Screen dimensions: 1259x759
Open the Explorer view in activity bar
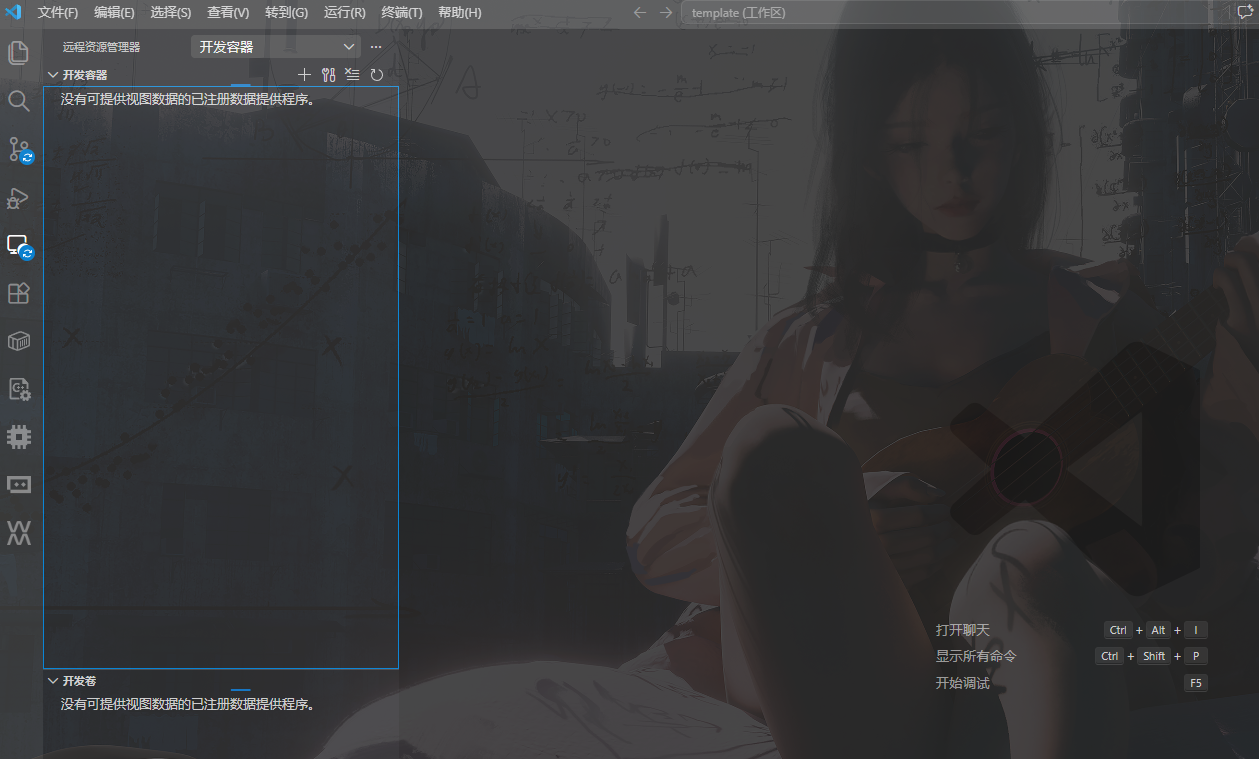pyautogui.click(x=19, y=52)
